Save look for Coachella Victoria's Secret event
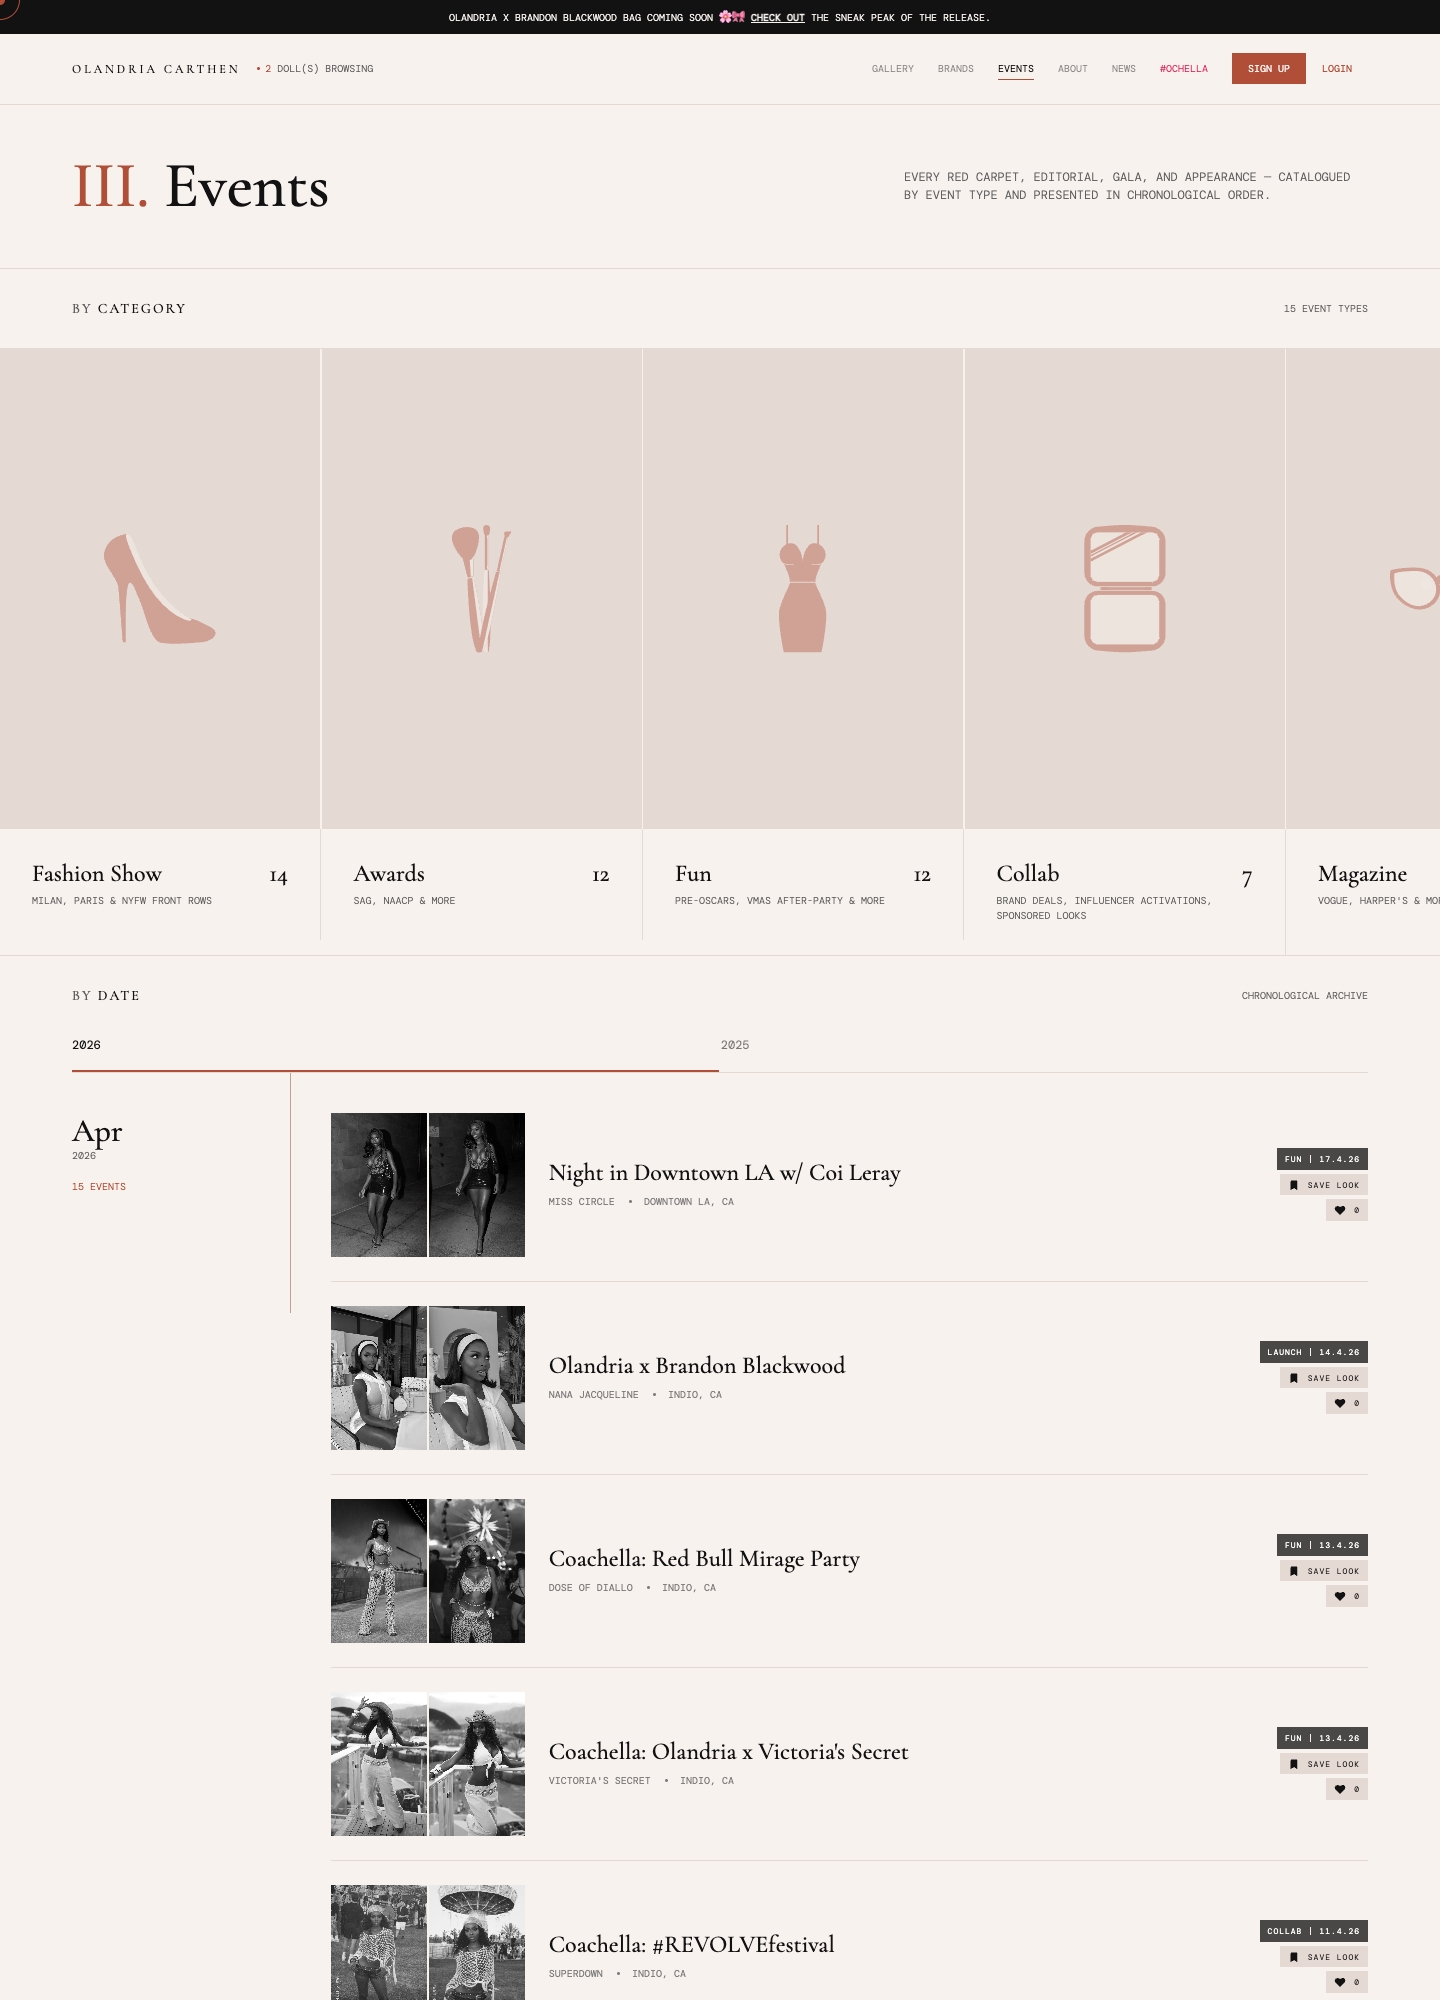The height and width of the screenshot is (2000, 1440). 1324,1764
